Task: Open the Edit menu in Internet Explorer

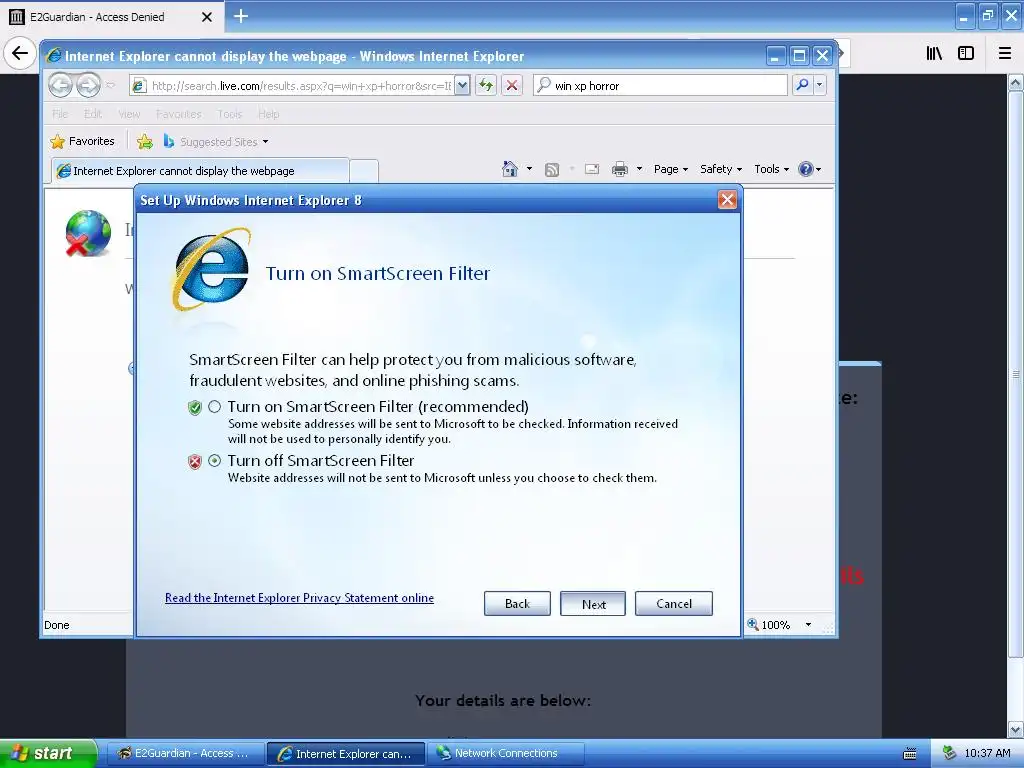Action: click(93, 114)
